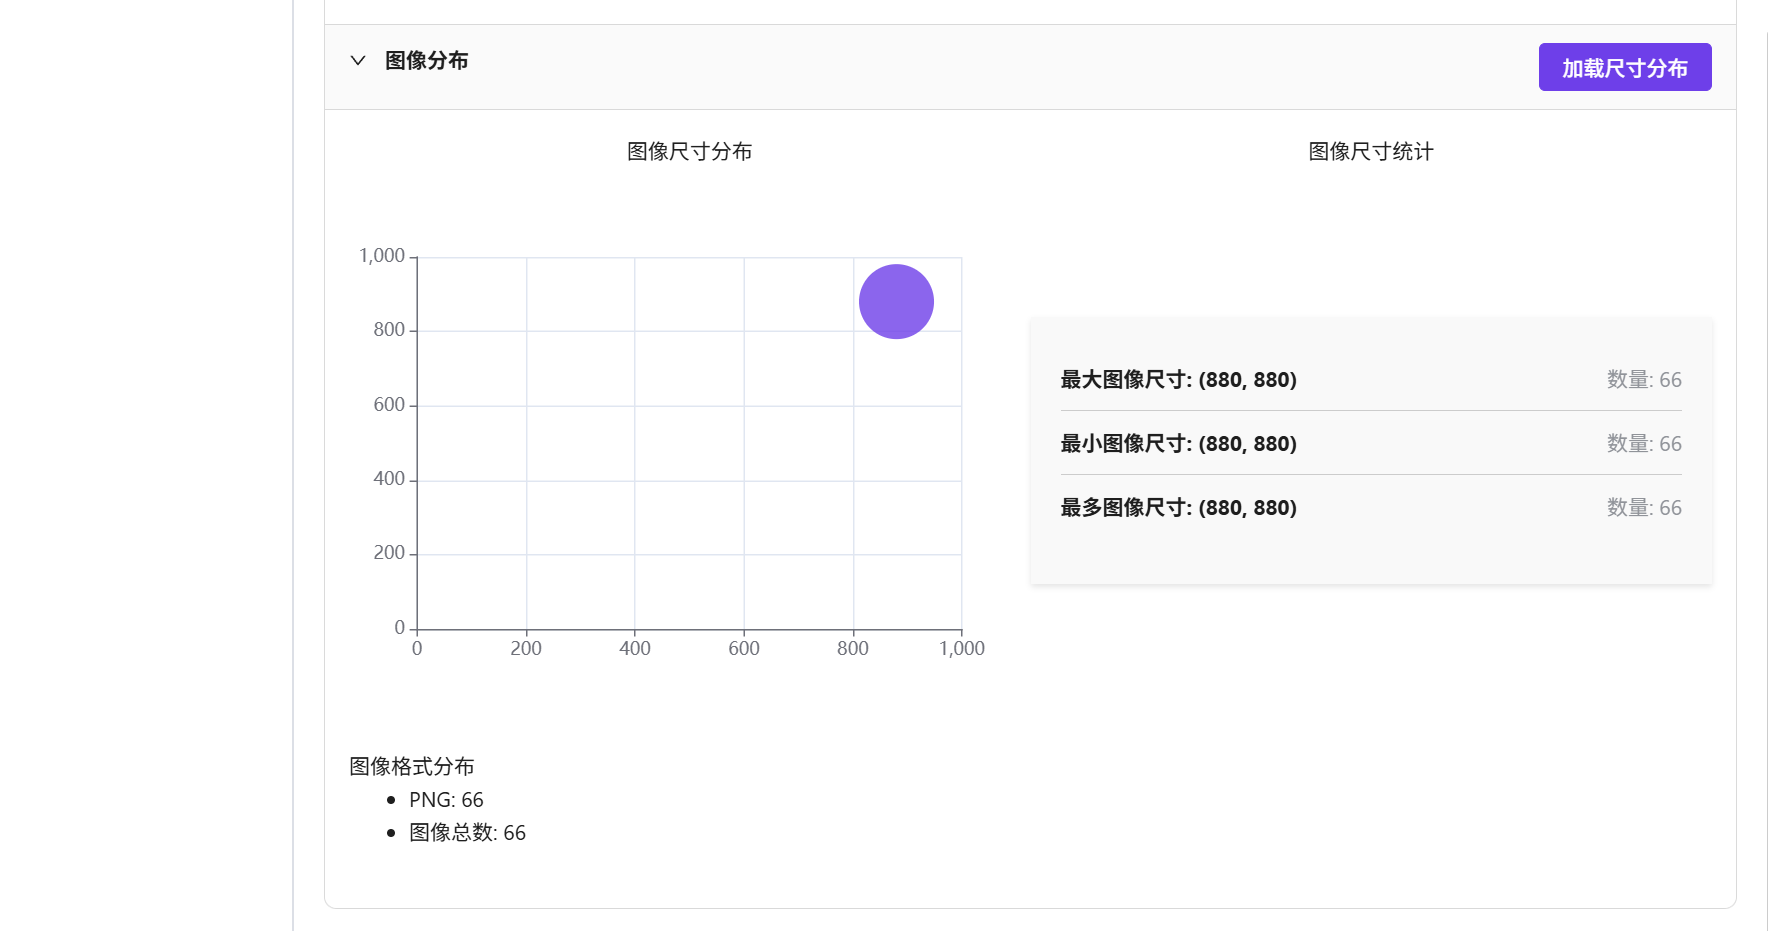1768x931 pixels.
Task: Click the 1,000 label on the horizontal axis
Action: (961, 649)
